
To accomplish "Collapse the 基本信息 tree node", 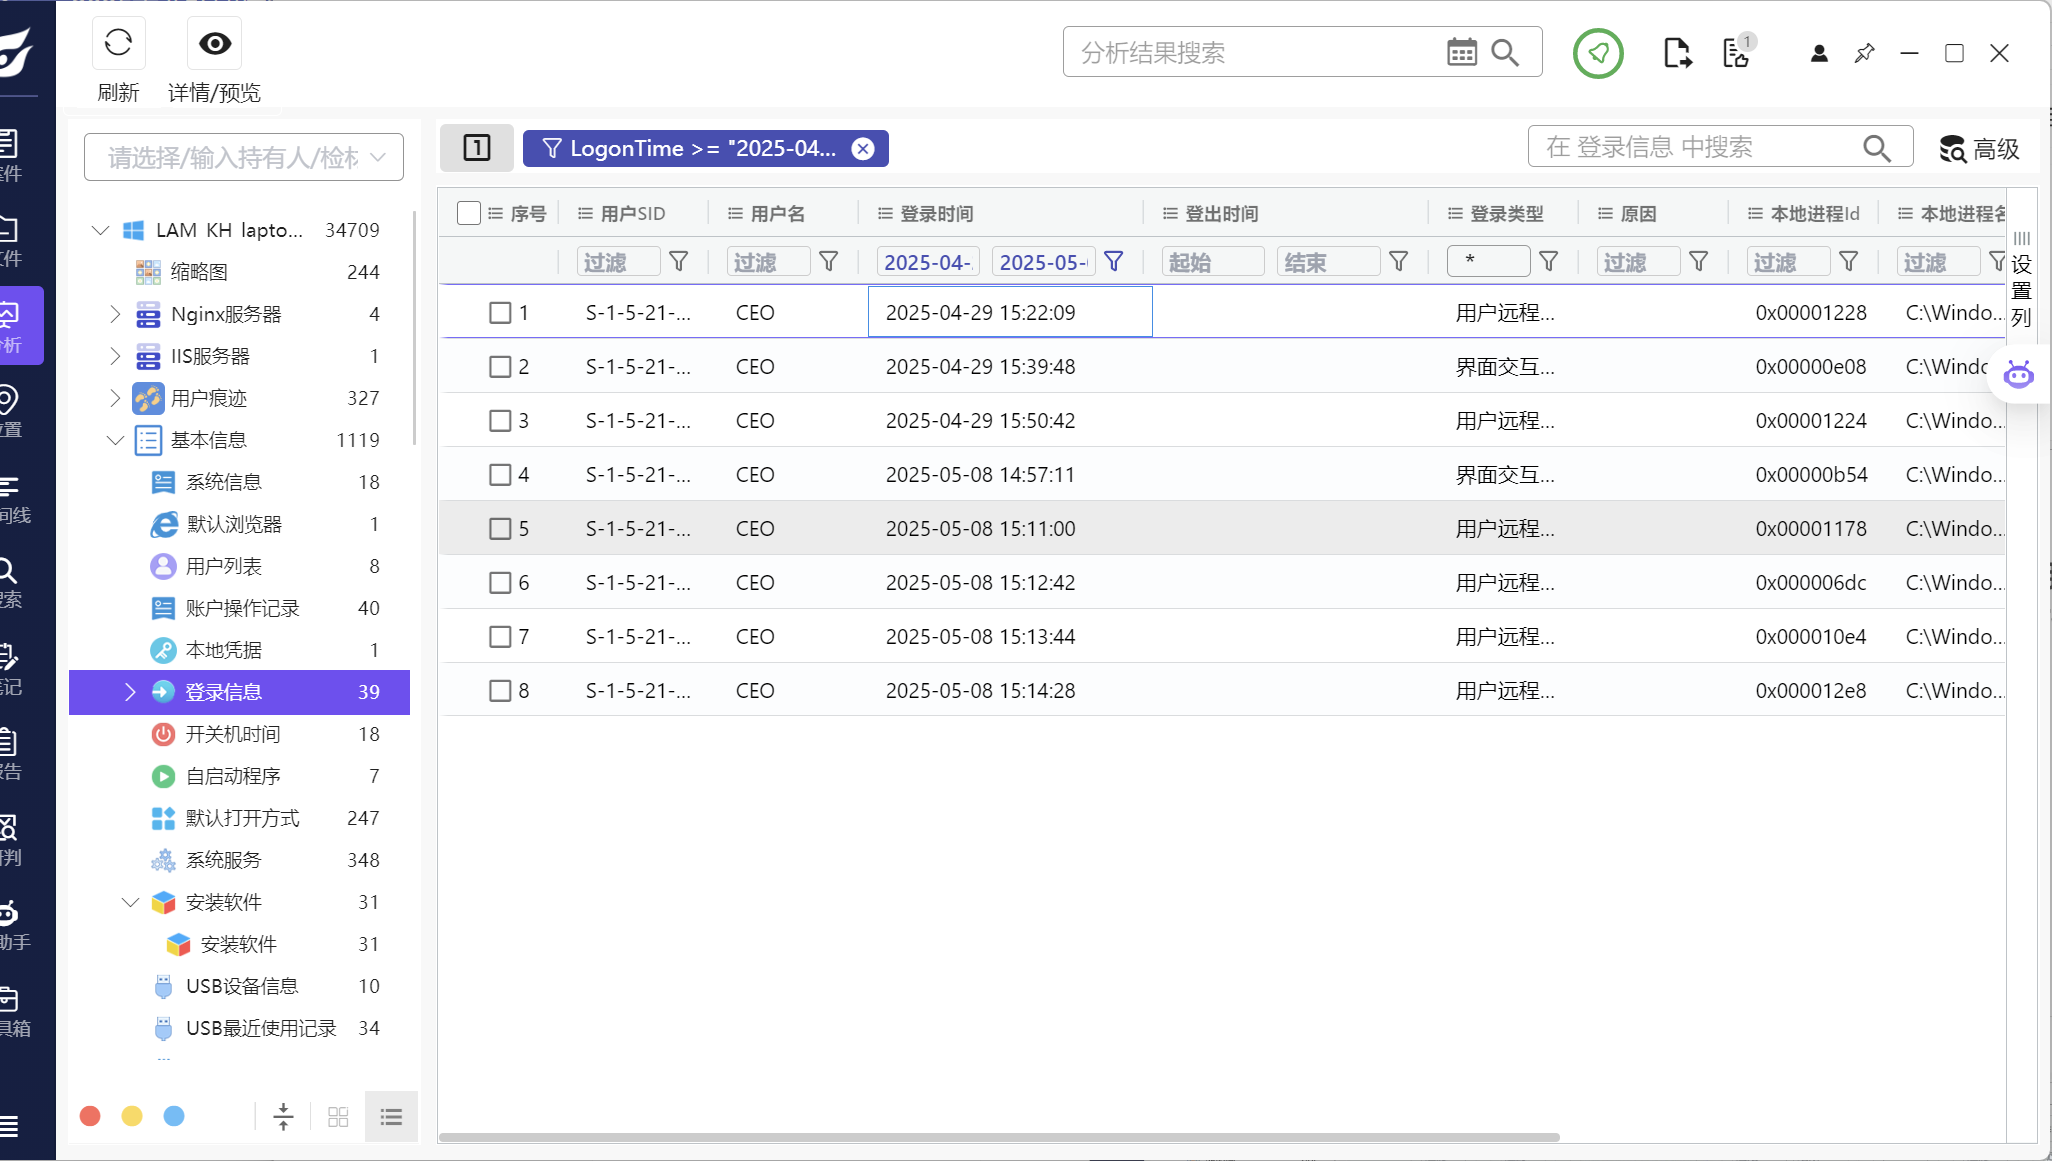I will (115, 440).
